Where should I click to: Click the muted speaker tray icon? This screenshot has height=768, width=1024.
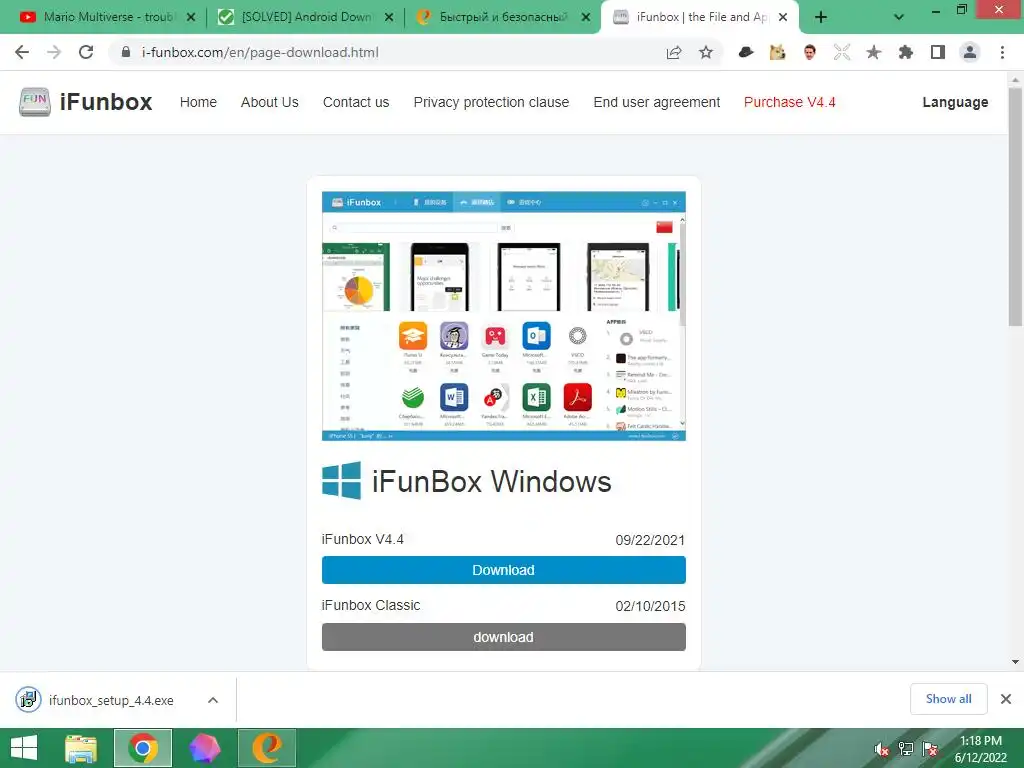tap(882, 749)
